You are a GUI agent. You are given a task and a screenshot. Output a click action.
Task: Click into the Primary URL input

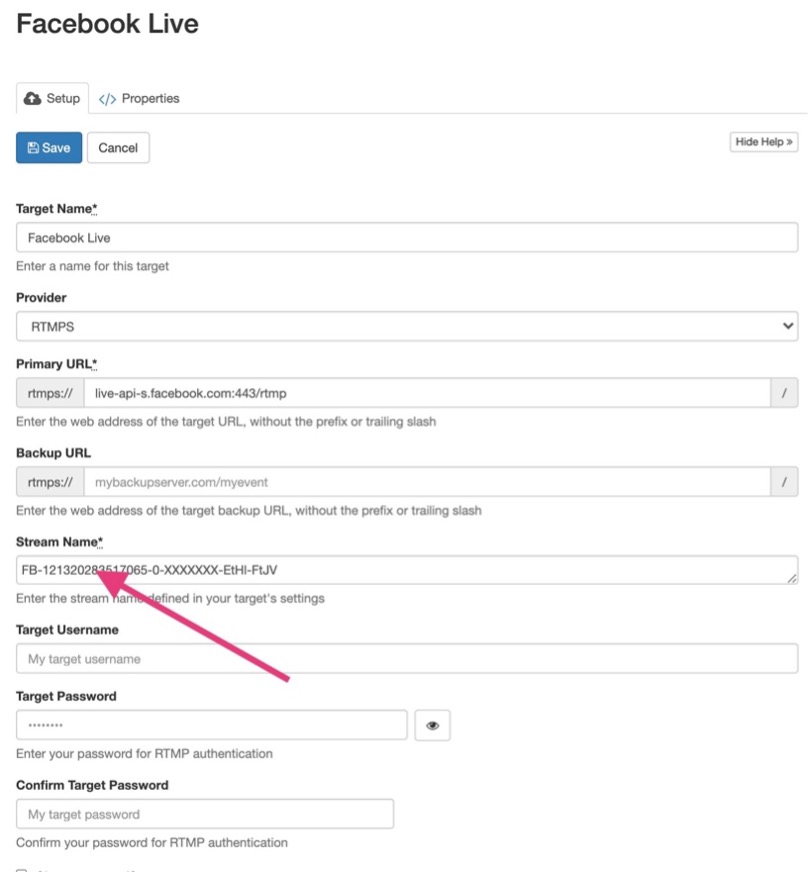426,393
